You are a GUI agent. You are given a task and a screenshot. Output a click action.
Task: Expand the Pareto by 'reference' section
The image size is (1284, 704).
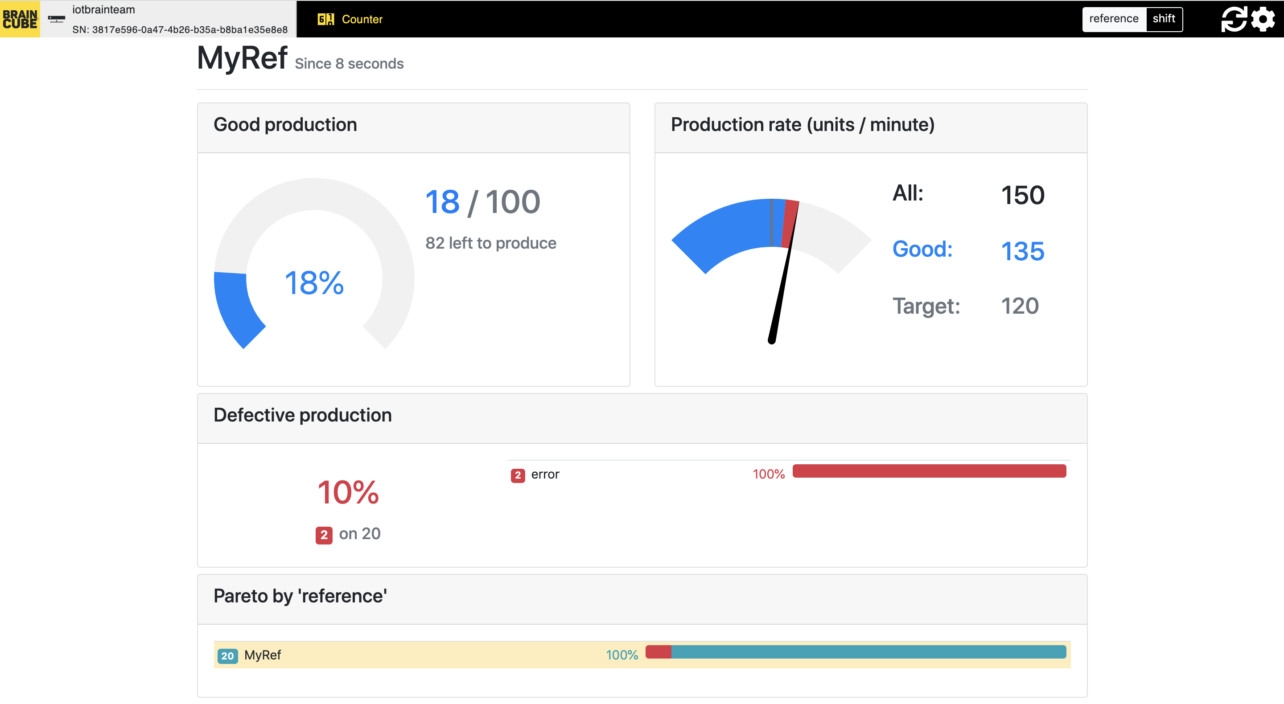click(x=300, y=596)
